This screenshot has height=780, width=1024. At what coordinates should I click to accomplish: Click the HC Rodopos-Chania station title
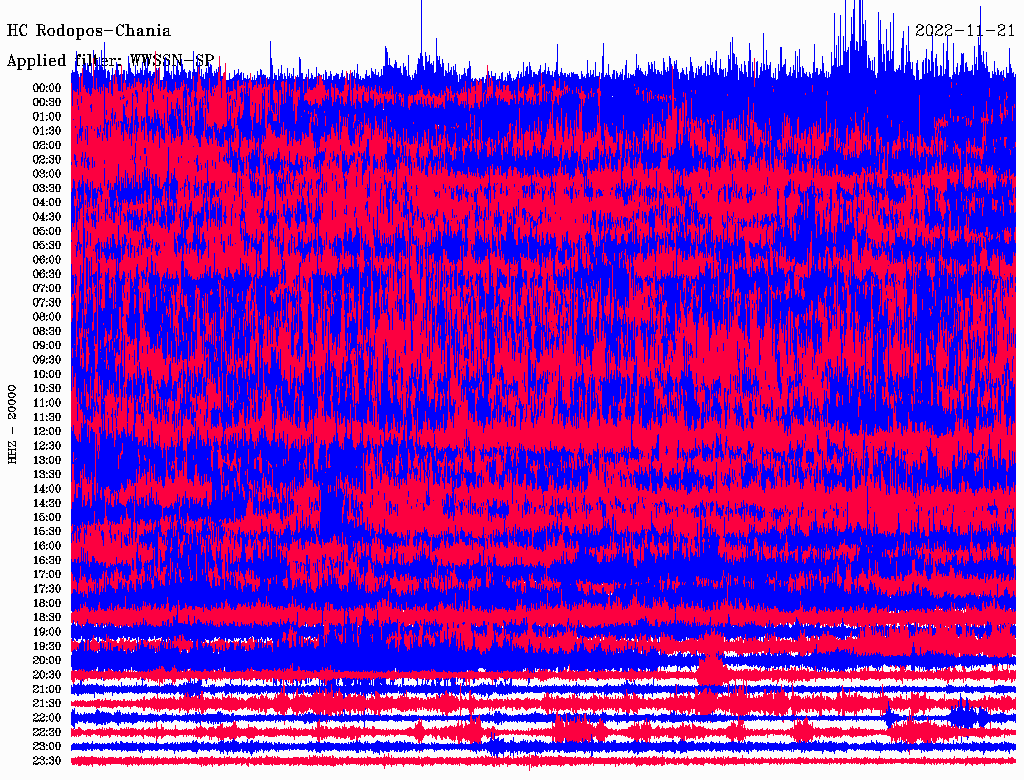point(88,31)
